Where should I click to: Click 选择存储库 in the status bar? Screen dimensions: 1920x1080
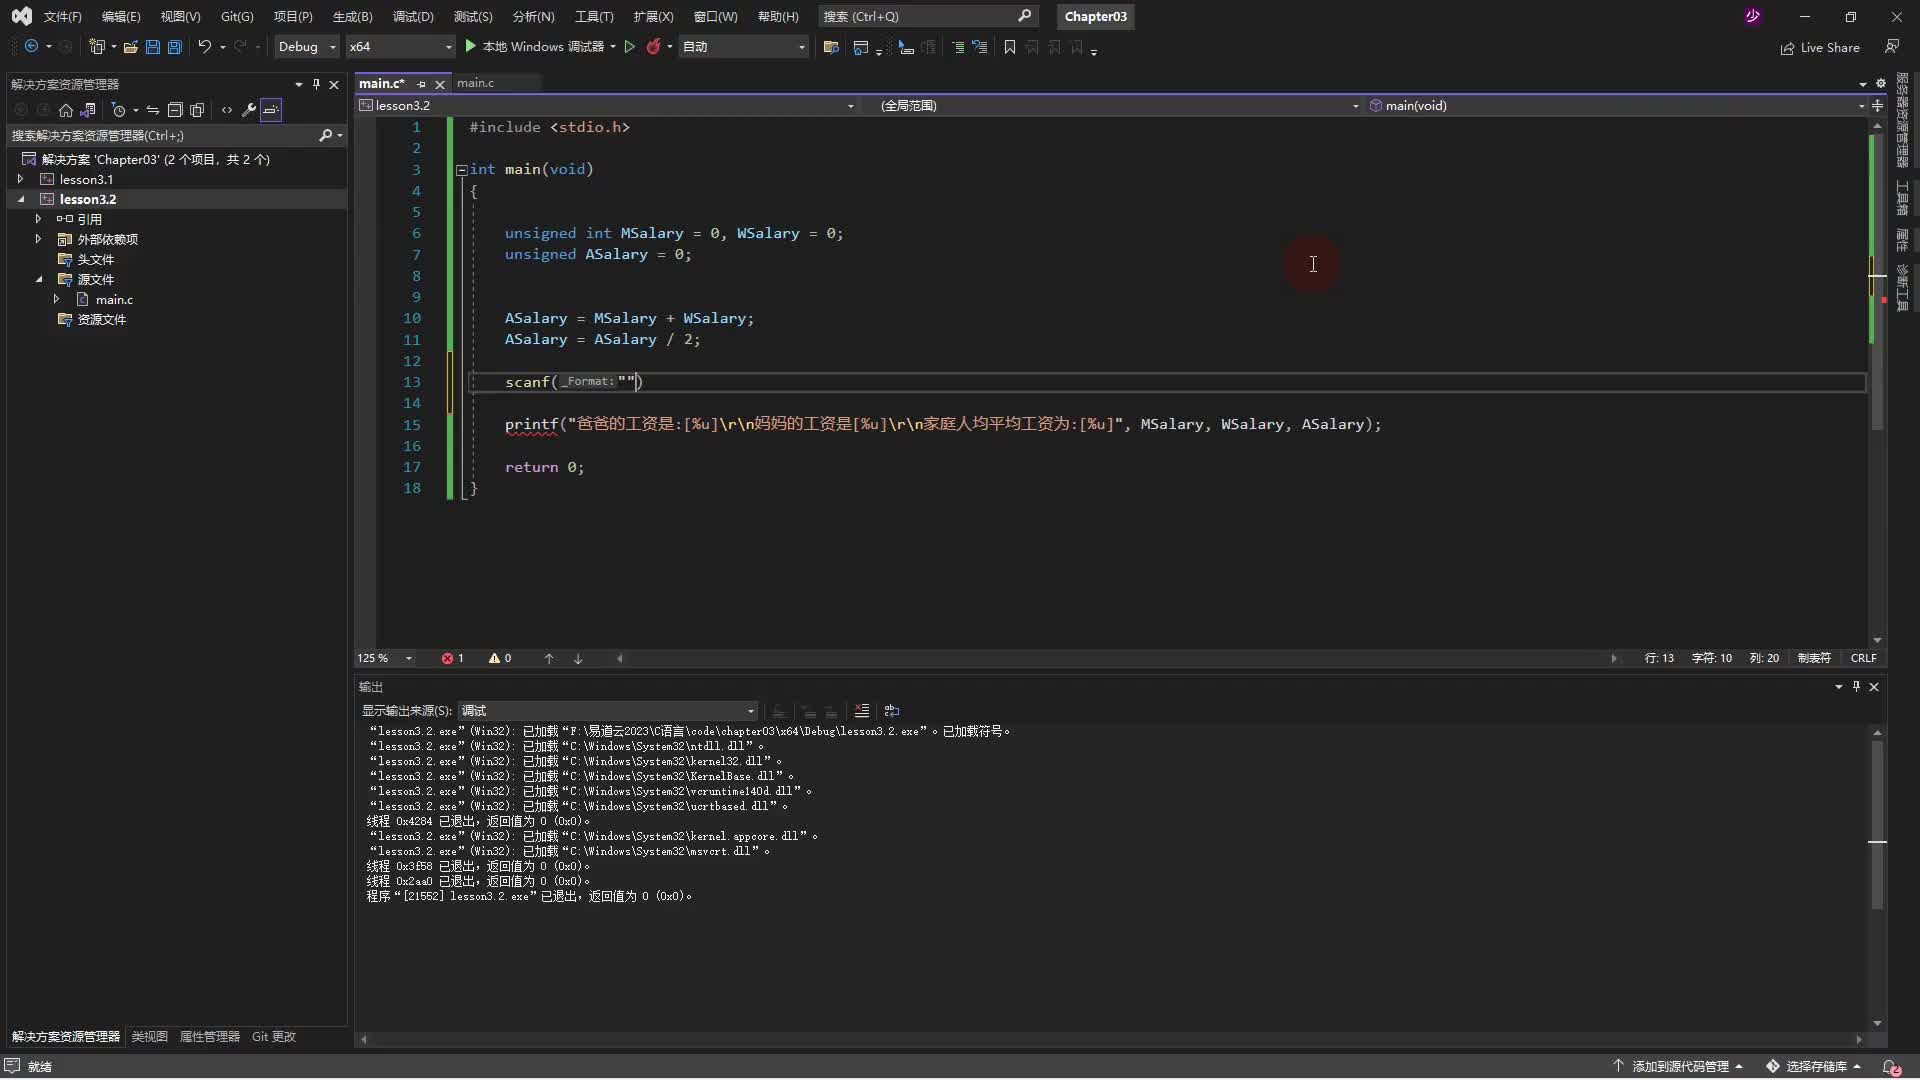[x=1813, y=1066]
